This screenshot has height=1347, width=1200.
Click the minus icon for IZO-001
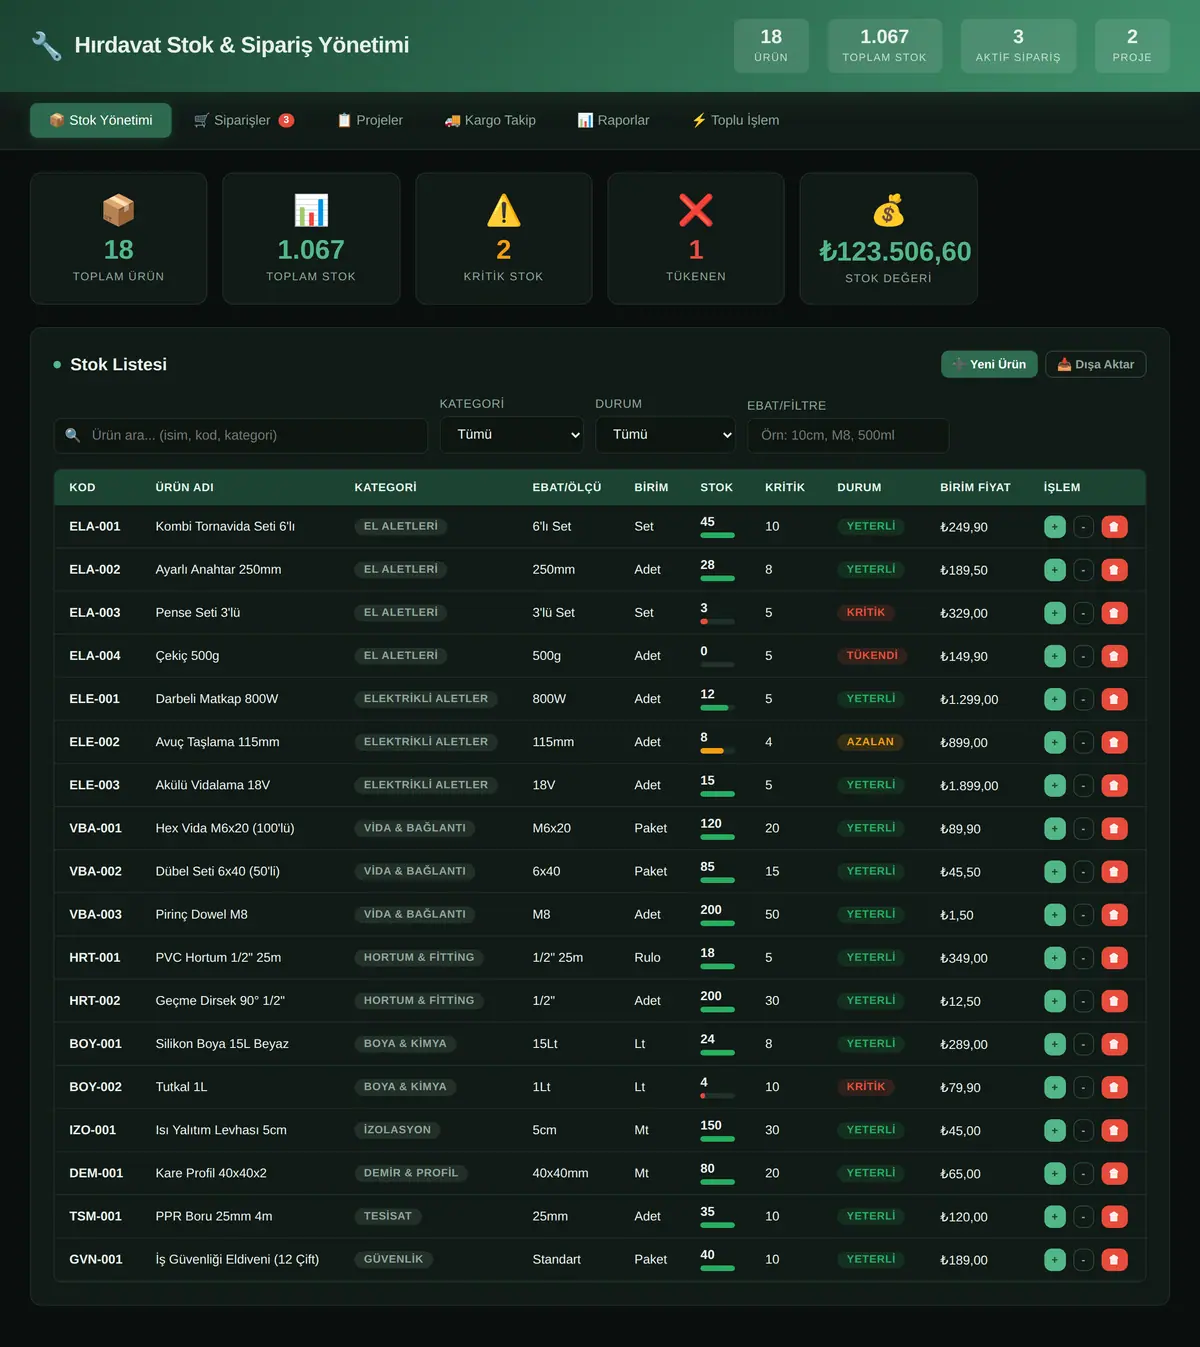[1083, 1130]
